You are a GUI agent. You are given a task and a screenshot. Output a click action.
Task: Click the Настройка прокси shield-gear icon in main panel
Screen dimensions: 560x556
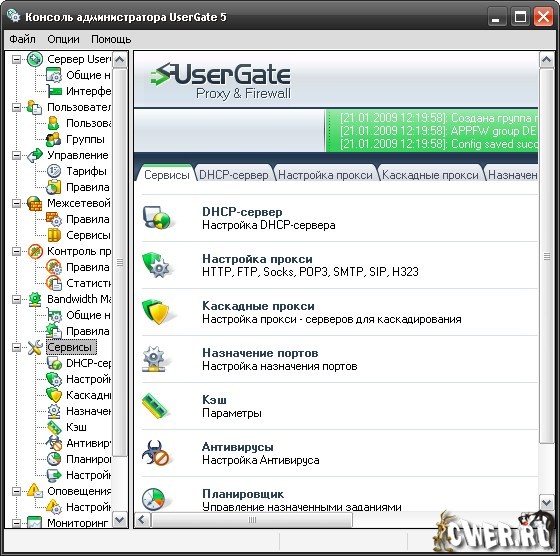[x=157, y=265]
